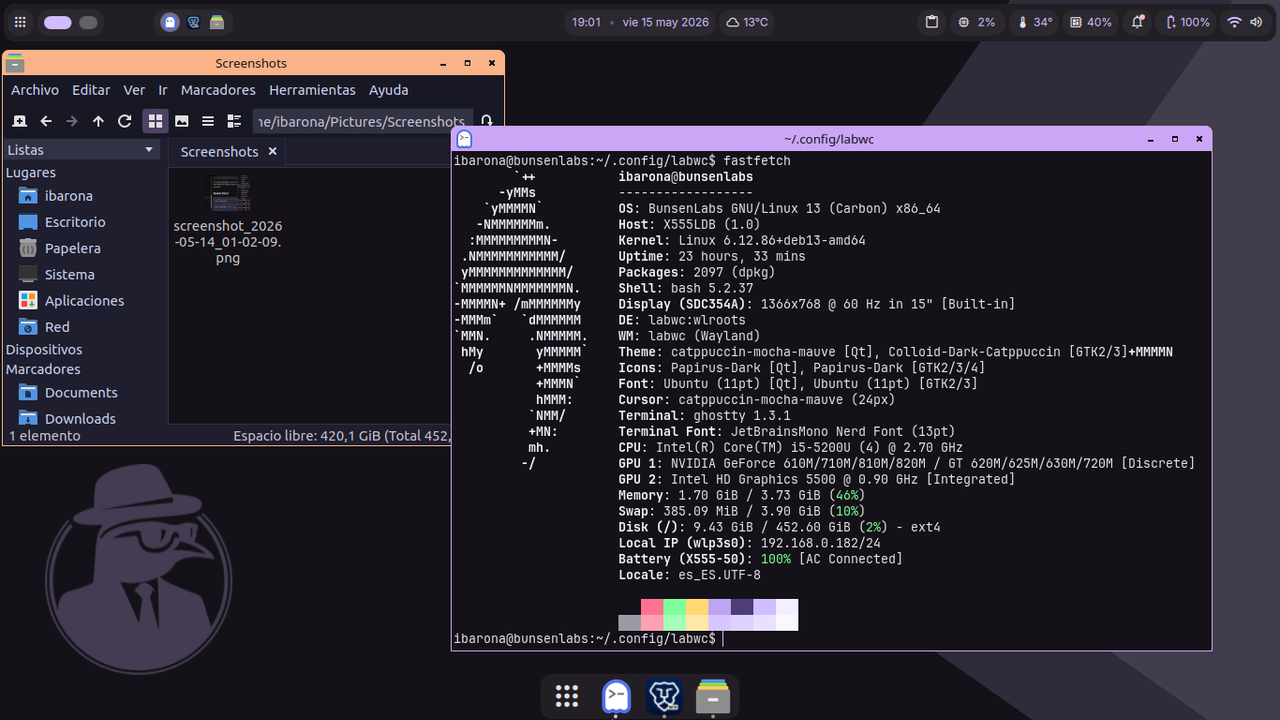1280x720 pixels.
Task: Switch to the second gray workspace pill
Action: point(88,22)
